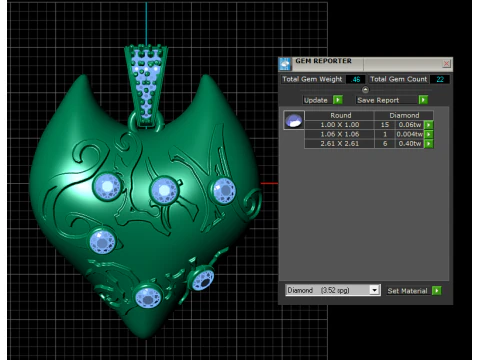This screenshot has height=360, width=480.
Task: Select the 2.61 X 2.61 row
Action: pos(369,143)
